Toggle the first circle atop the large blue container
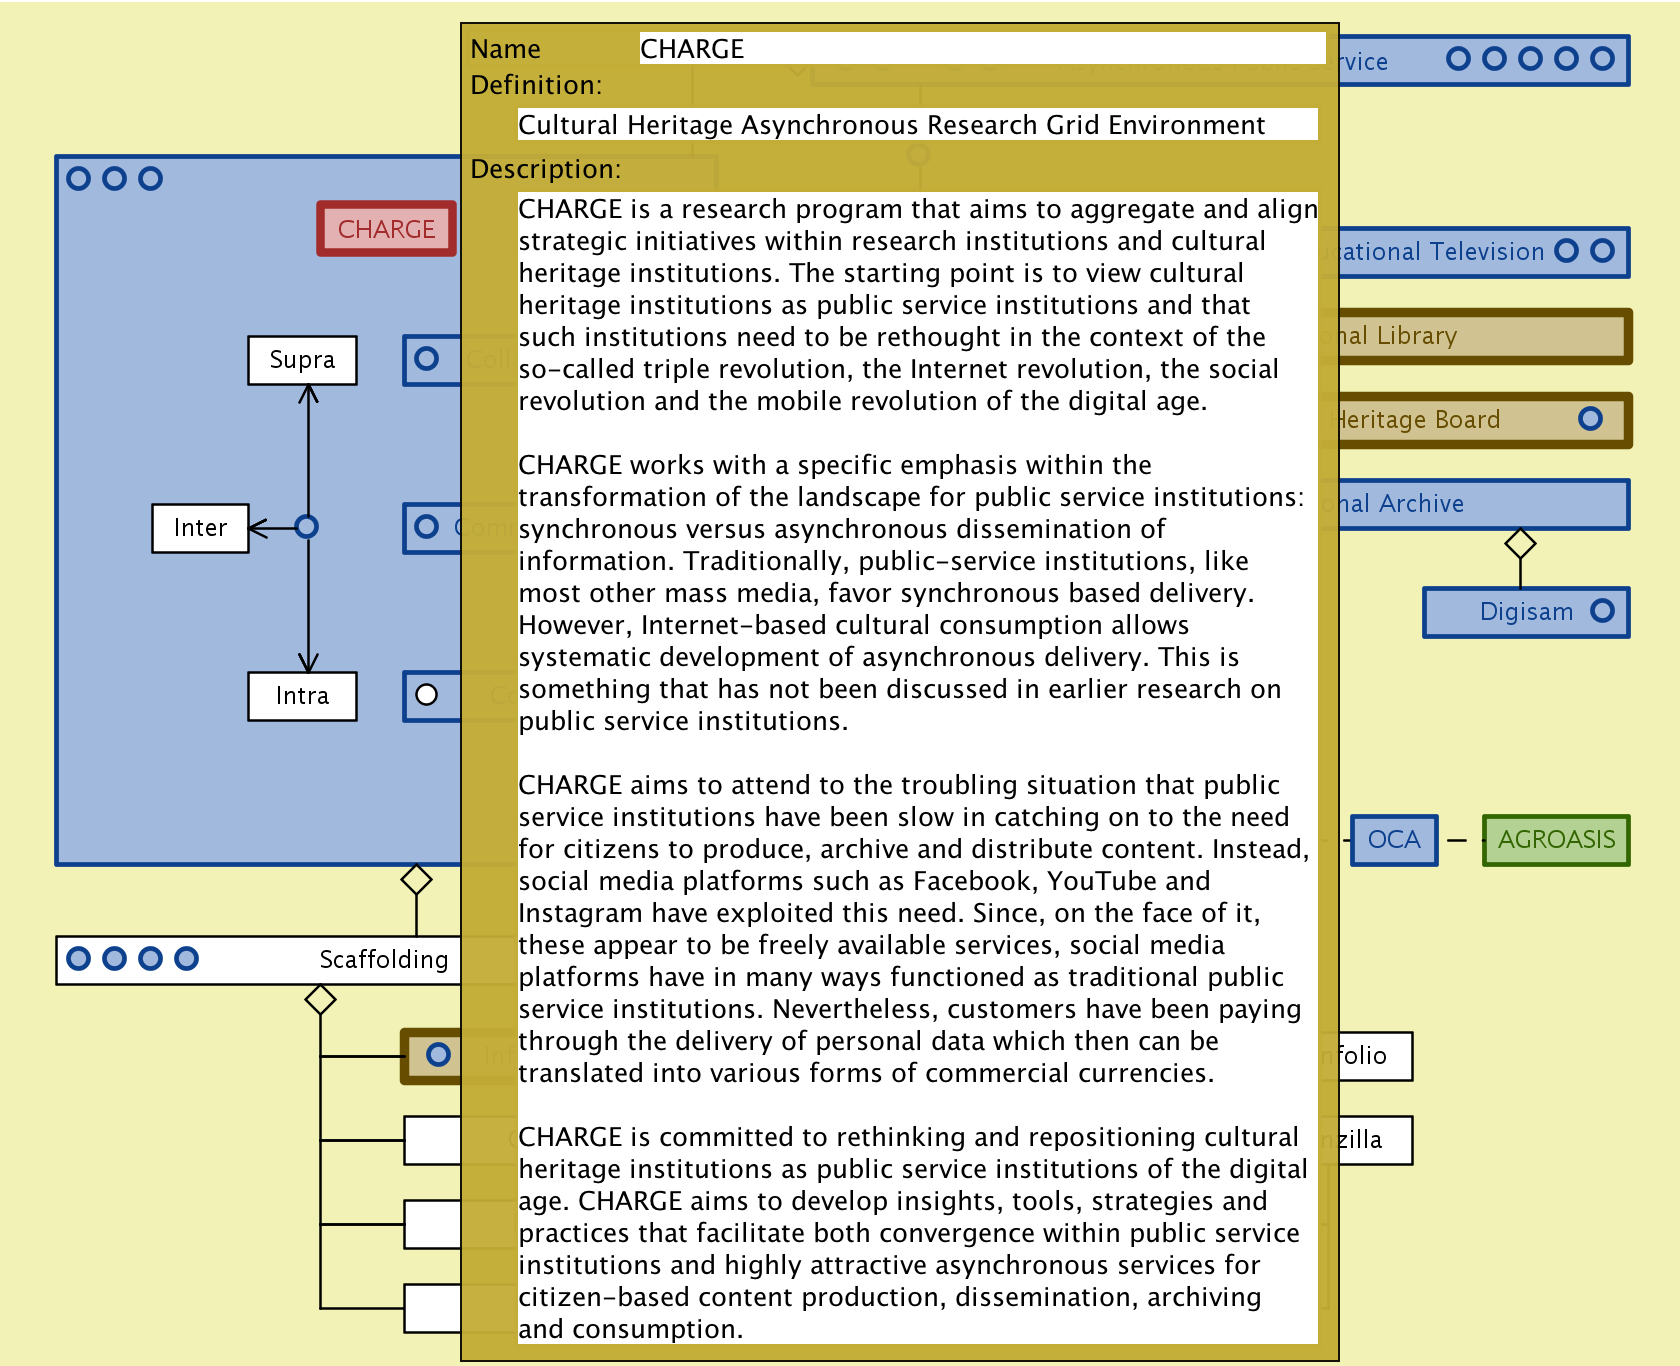1680x1366 pixels. pos(78,179)
